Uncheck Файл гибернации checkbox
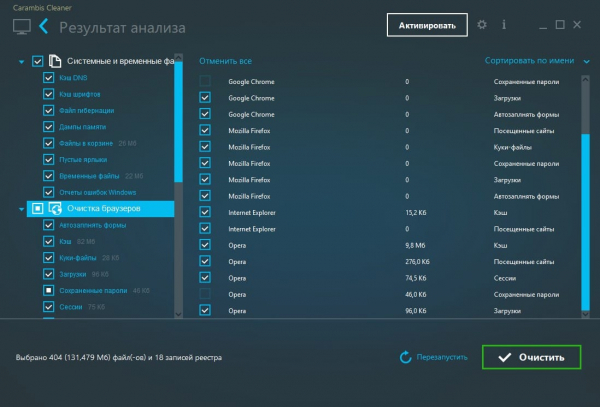600x407 pixels. (48, 111)
